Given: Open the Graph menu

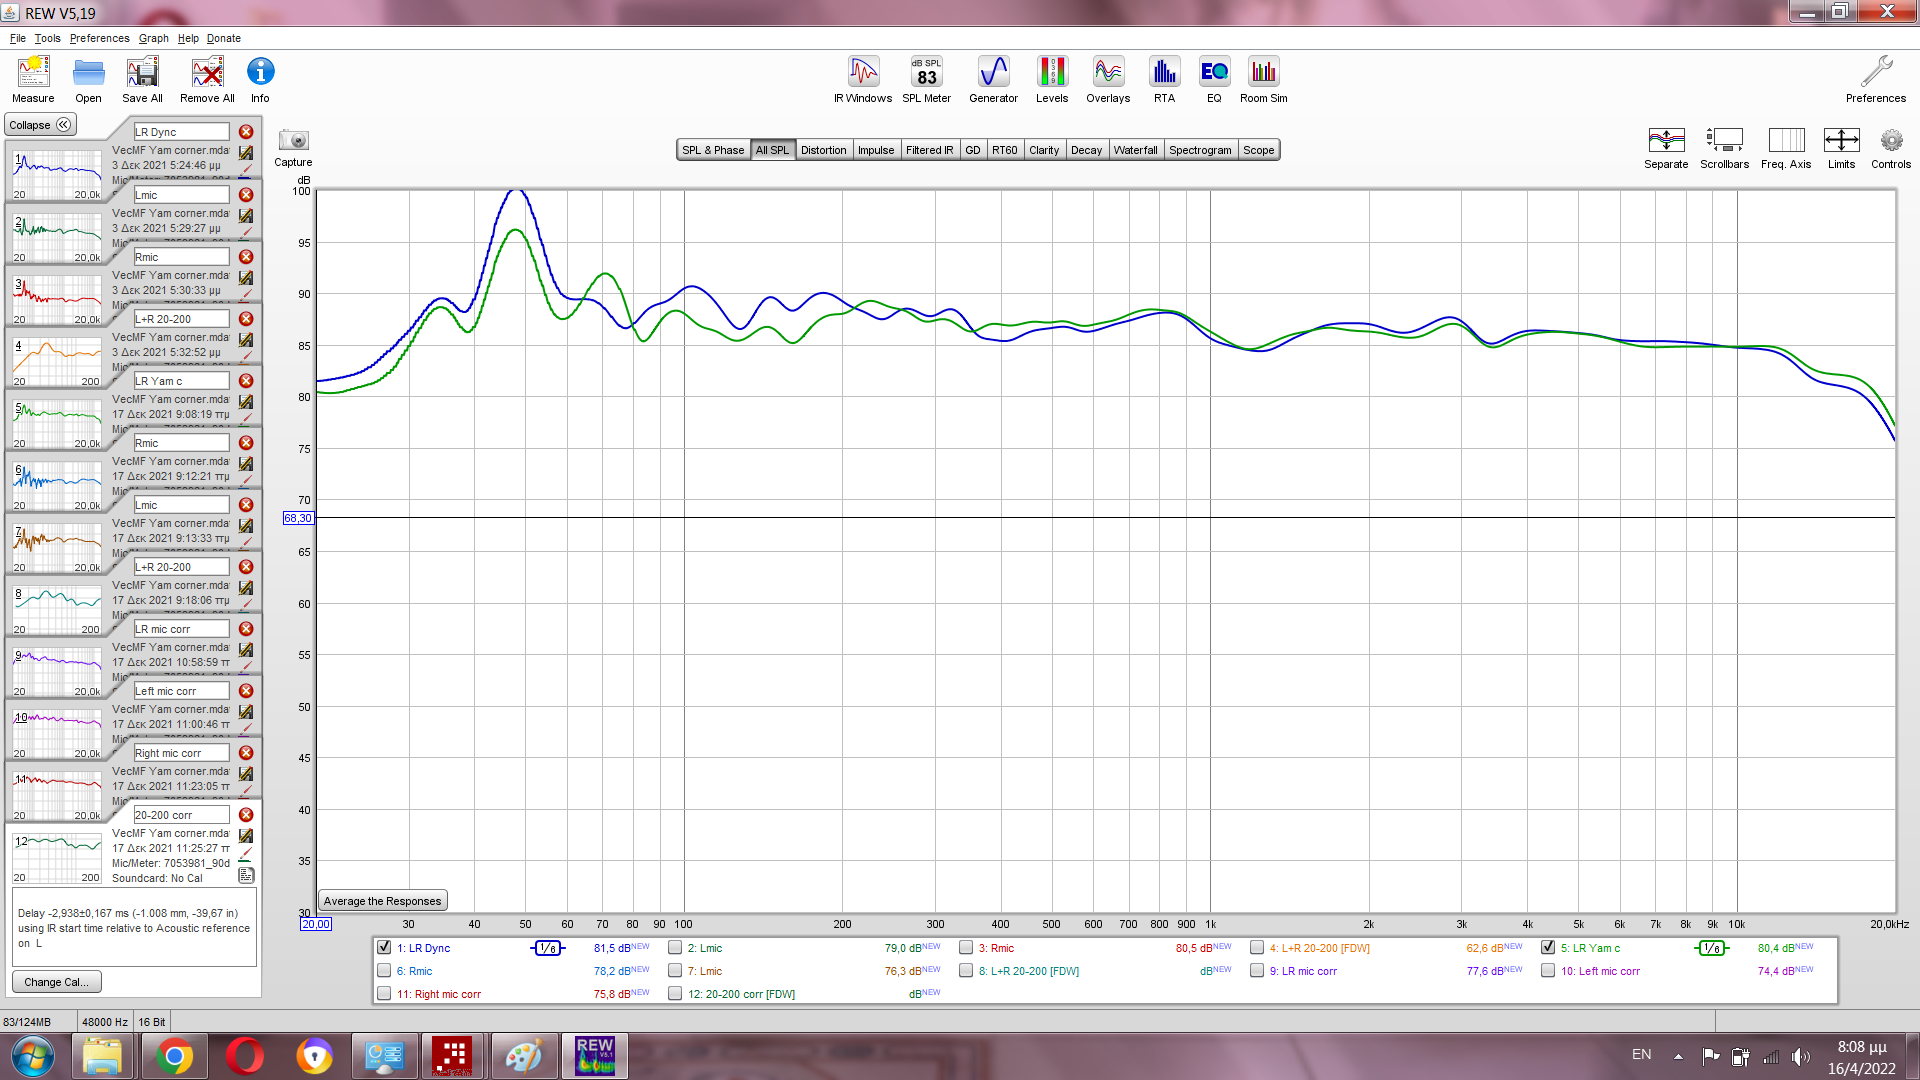Looking at the screenshot, I should (153, 38).
